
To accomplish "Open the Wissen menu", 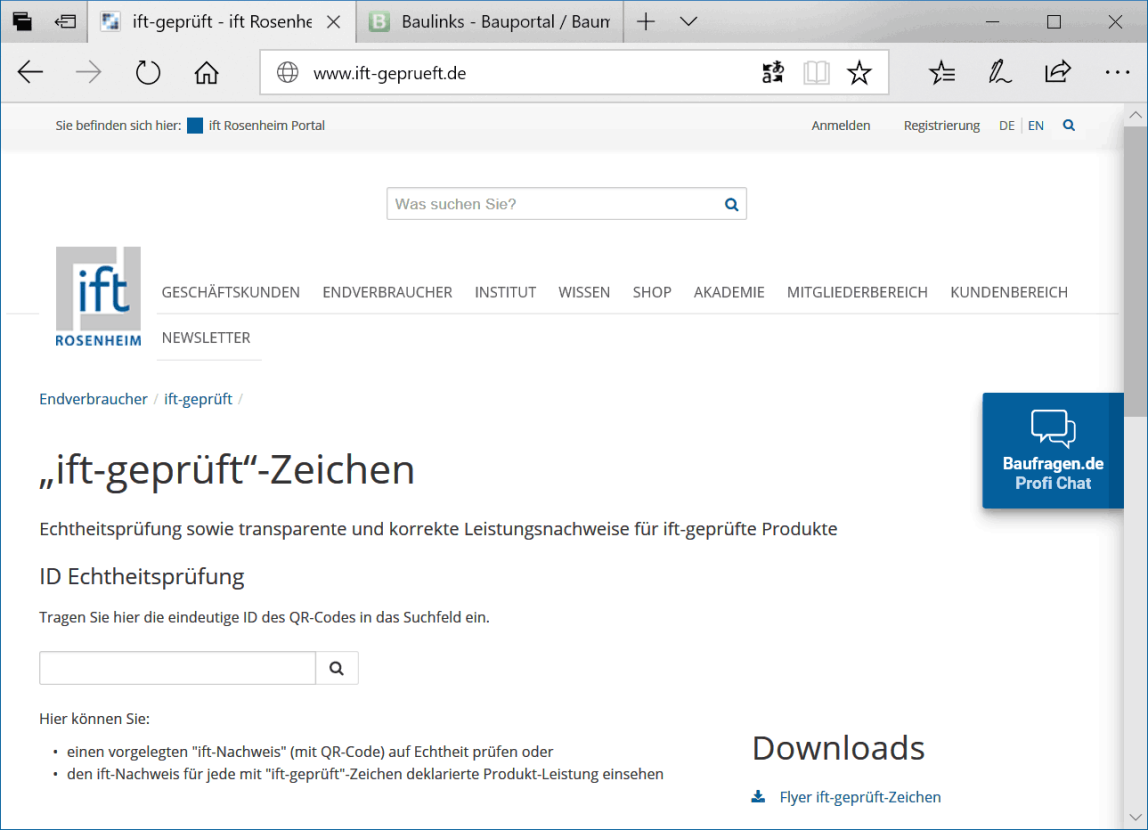I will click(584, 292).
